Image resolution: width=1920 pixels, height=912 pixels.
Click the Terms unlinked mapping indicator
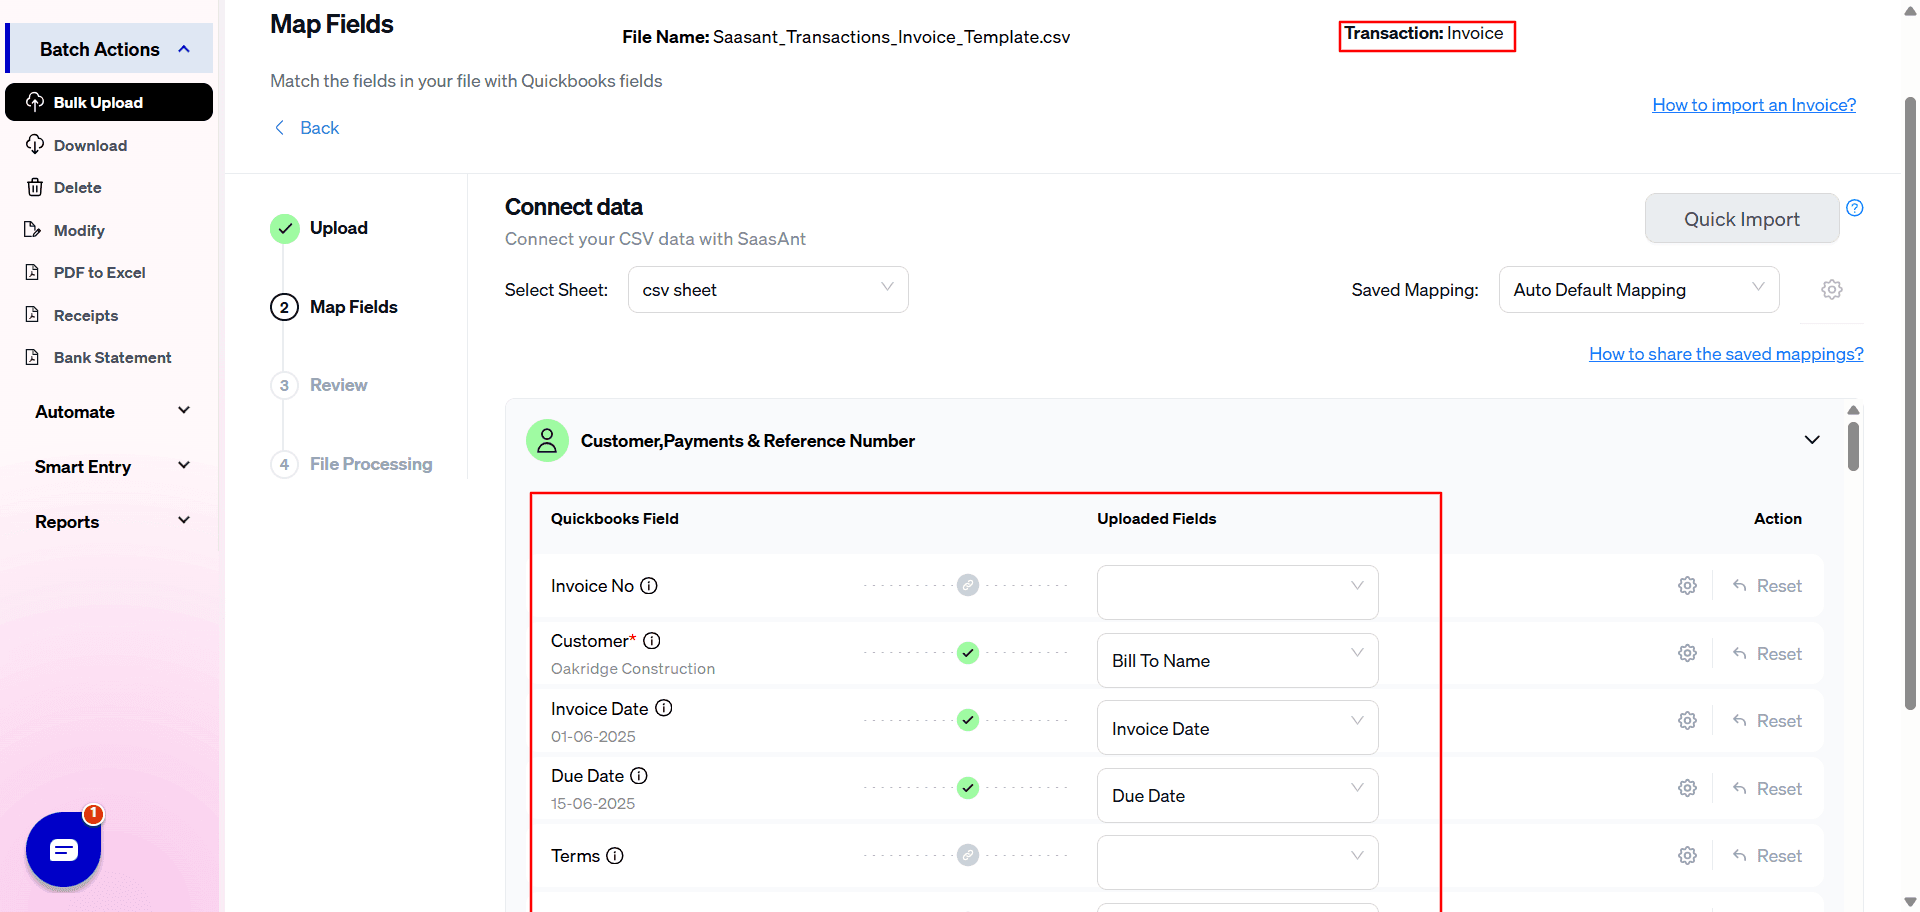pyautogui.click(x=967, y=856)
